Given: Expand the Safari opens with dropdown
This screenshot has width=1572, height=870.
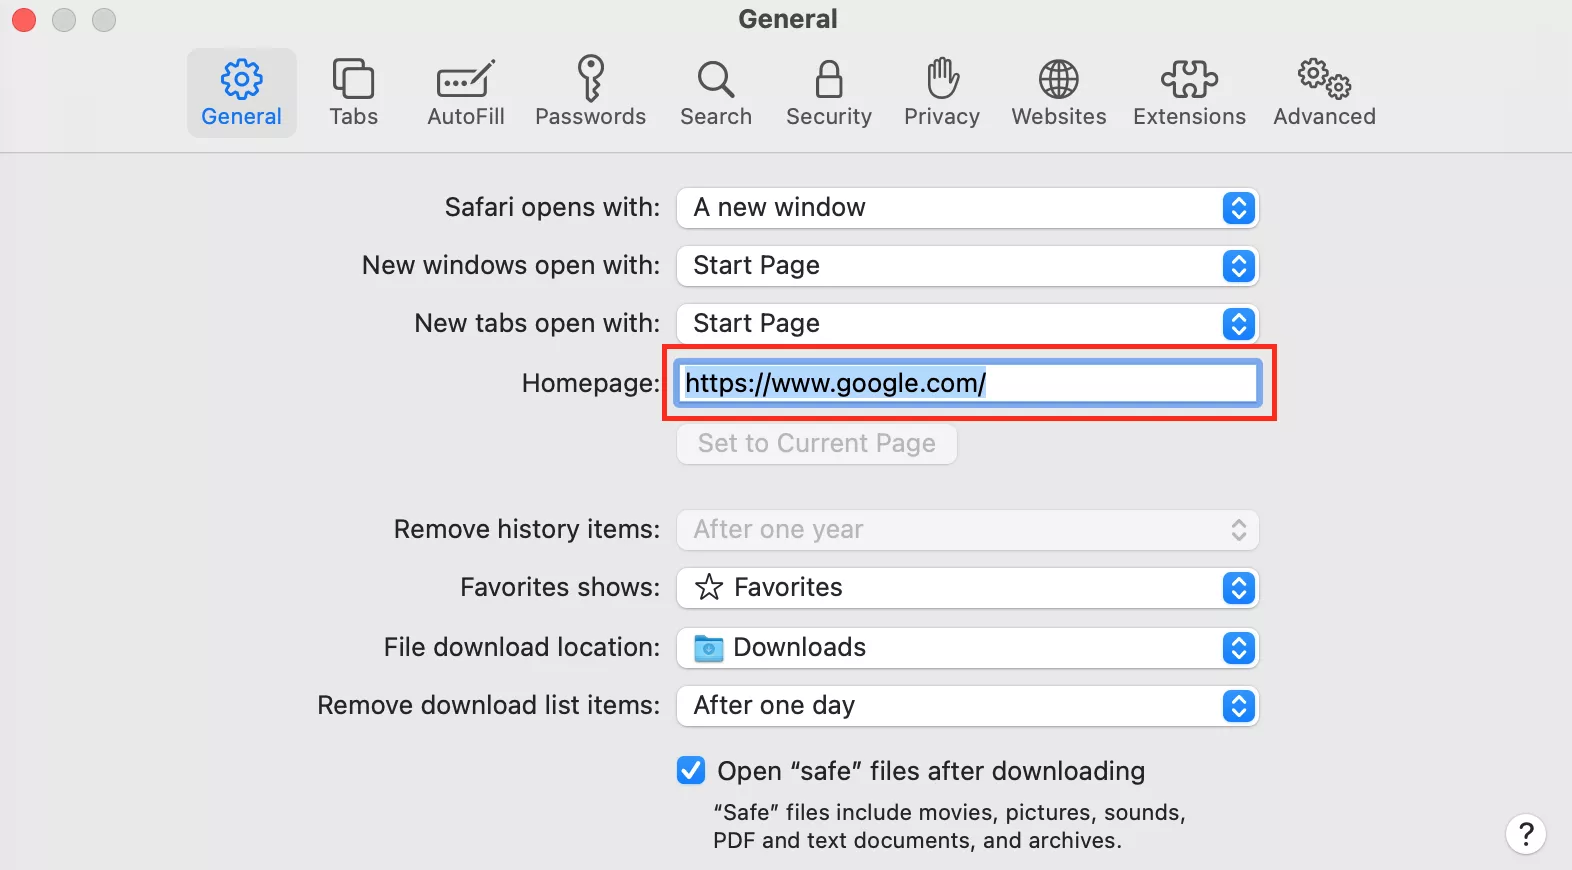Looking at the screenshot, I should click(967, 208).
